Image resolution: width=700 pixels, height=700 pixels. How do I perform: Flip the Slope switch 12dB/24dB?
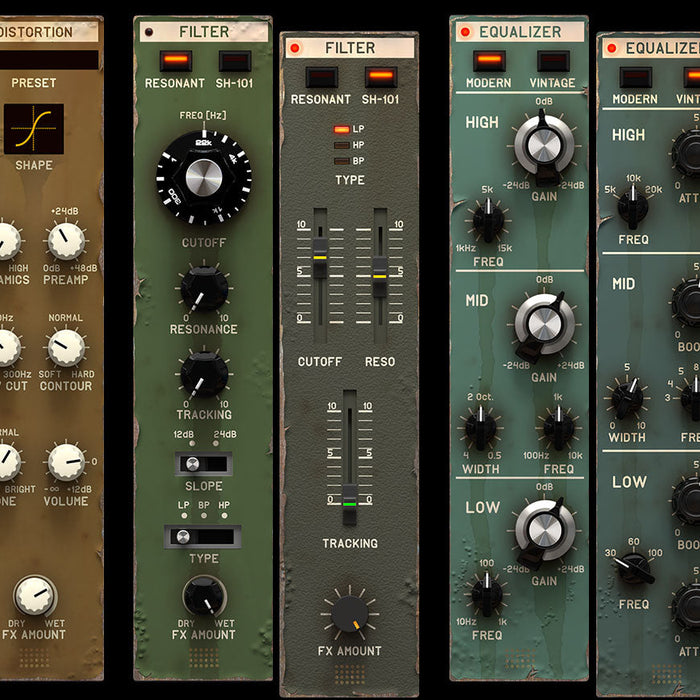204,463
